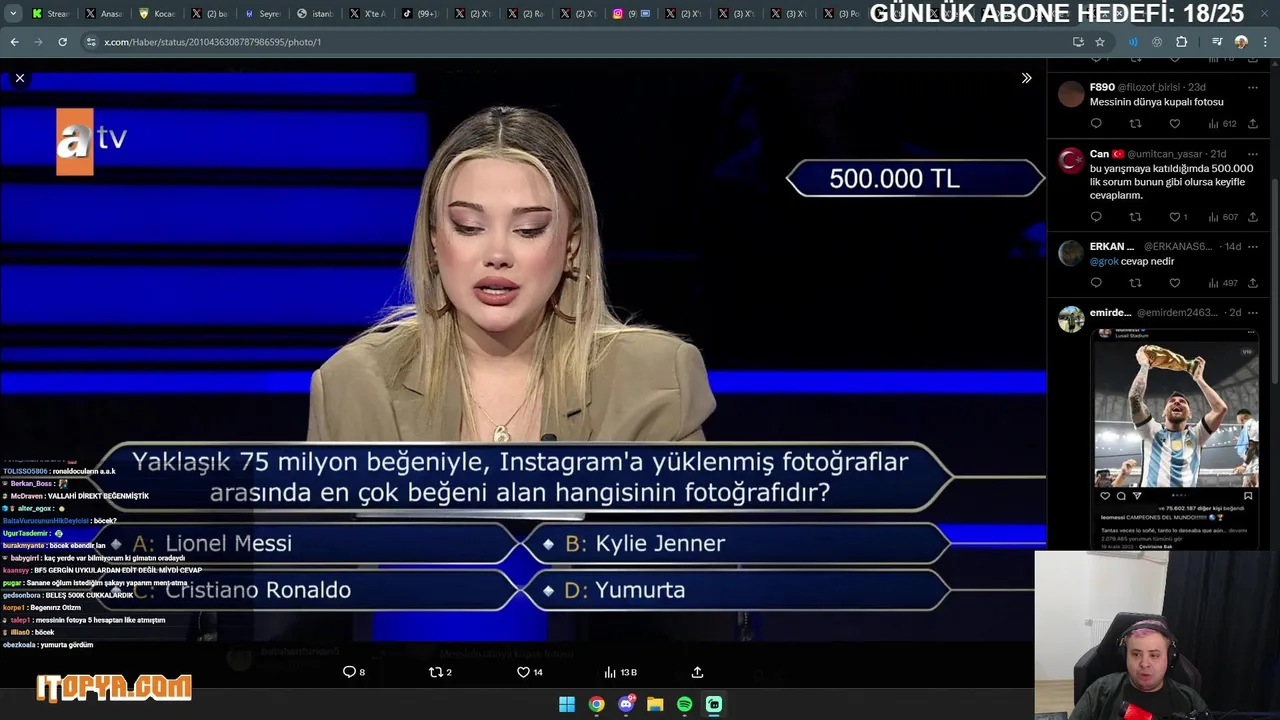This screenshot has height=720, width=1280.
Task: Open more options for ERKAN's comment
Action: coord(1252,246)
